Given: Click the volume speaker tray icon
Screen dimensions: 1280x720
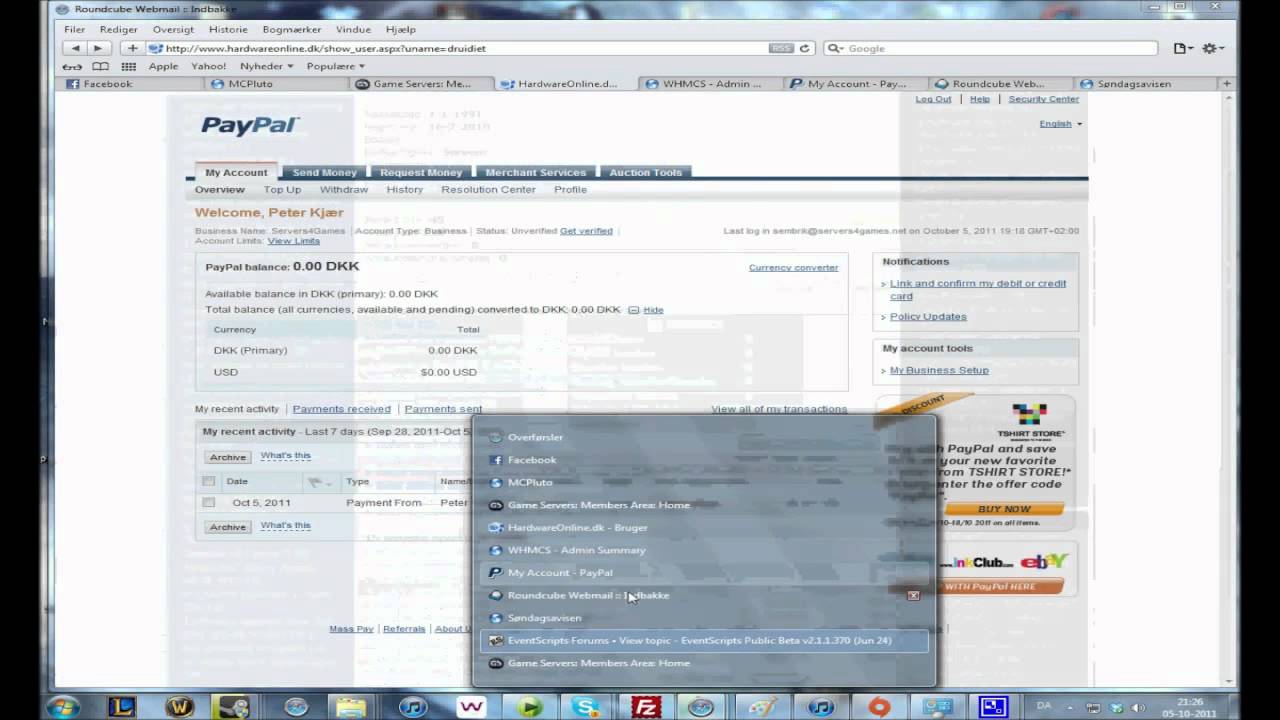Looking at the screenshot, I should click(1136, 707).
